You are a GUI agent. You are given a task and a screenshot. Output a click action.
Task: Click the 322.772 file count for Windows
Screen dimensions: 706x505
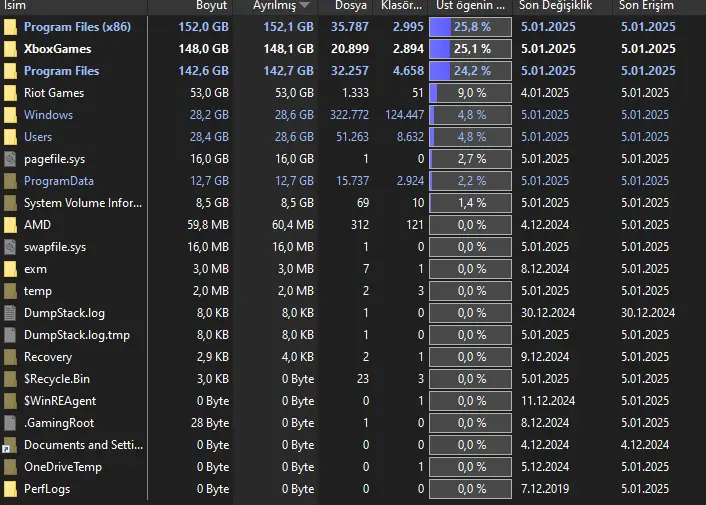(349, 115)
